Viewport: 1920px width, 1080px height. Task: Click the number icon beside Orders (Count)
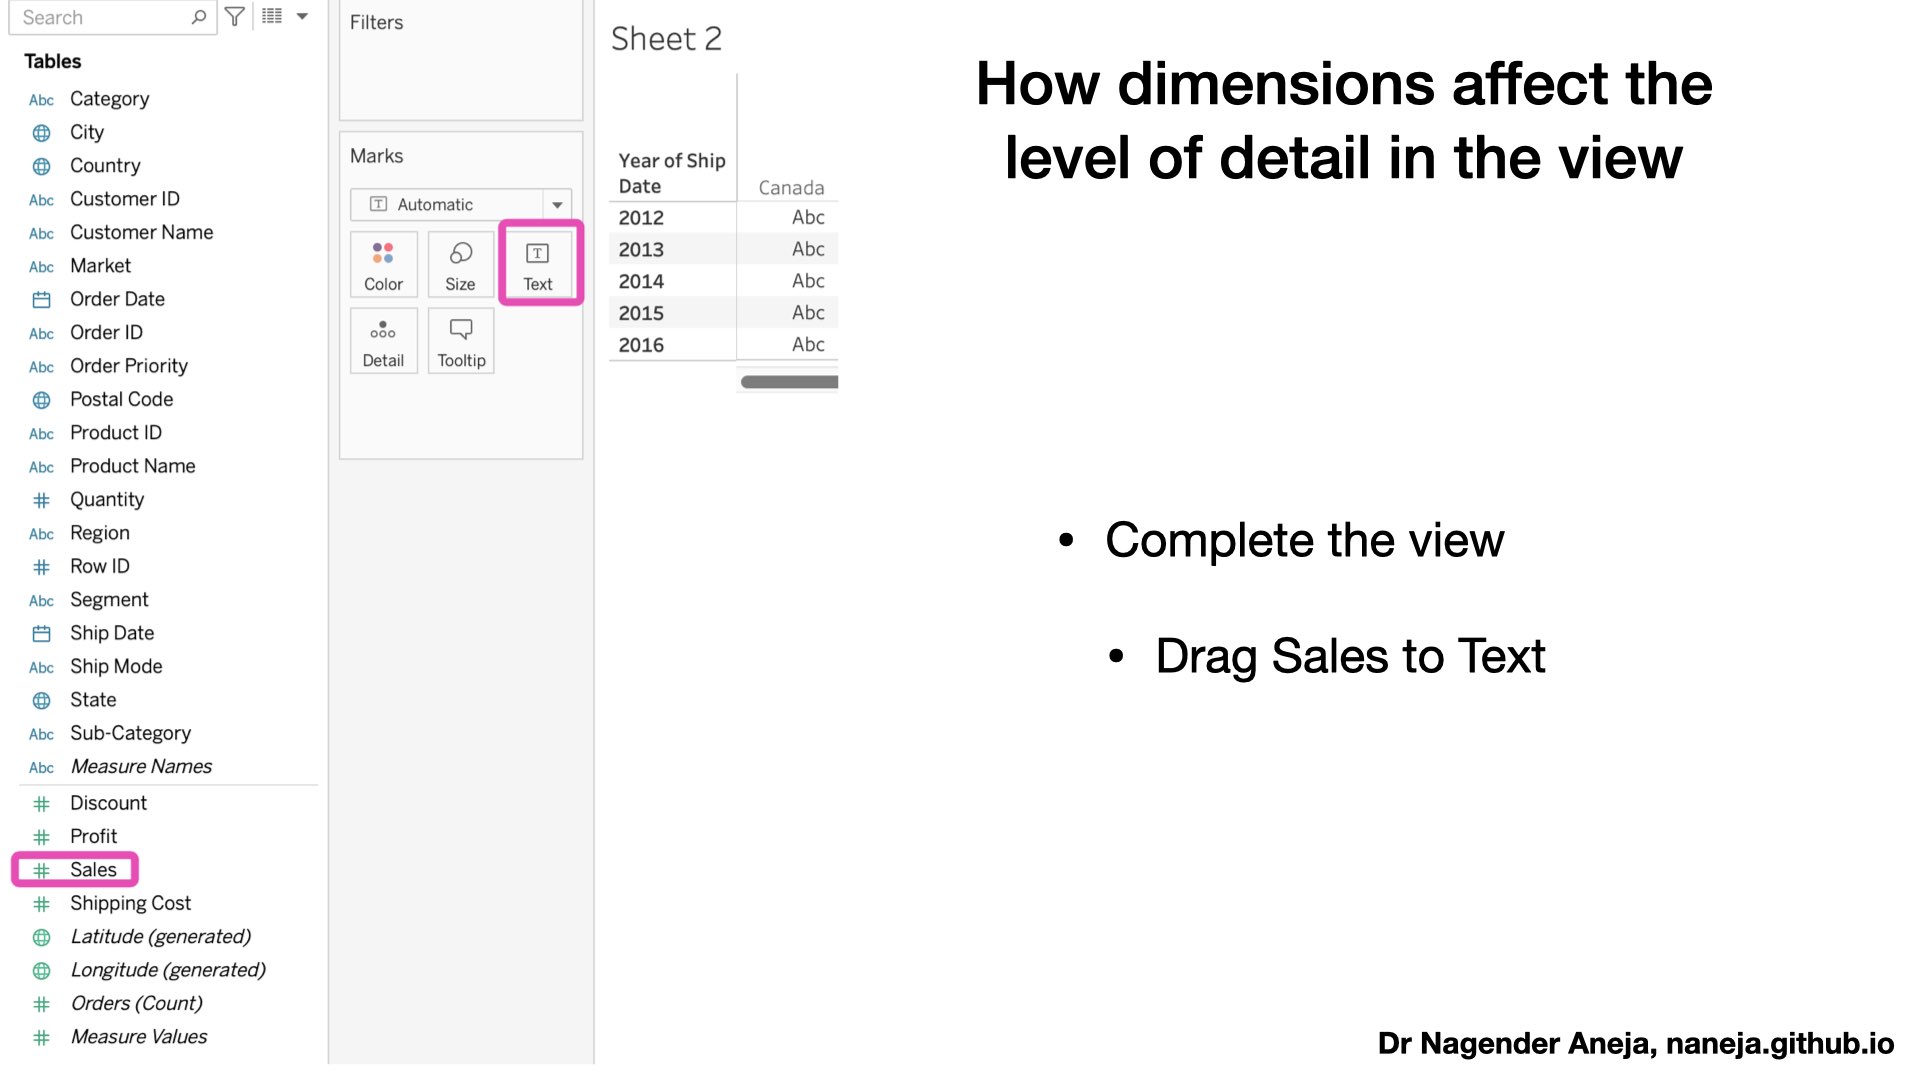click(x=41, y=1004)
